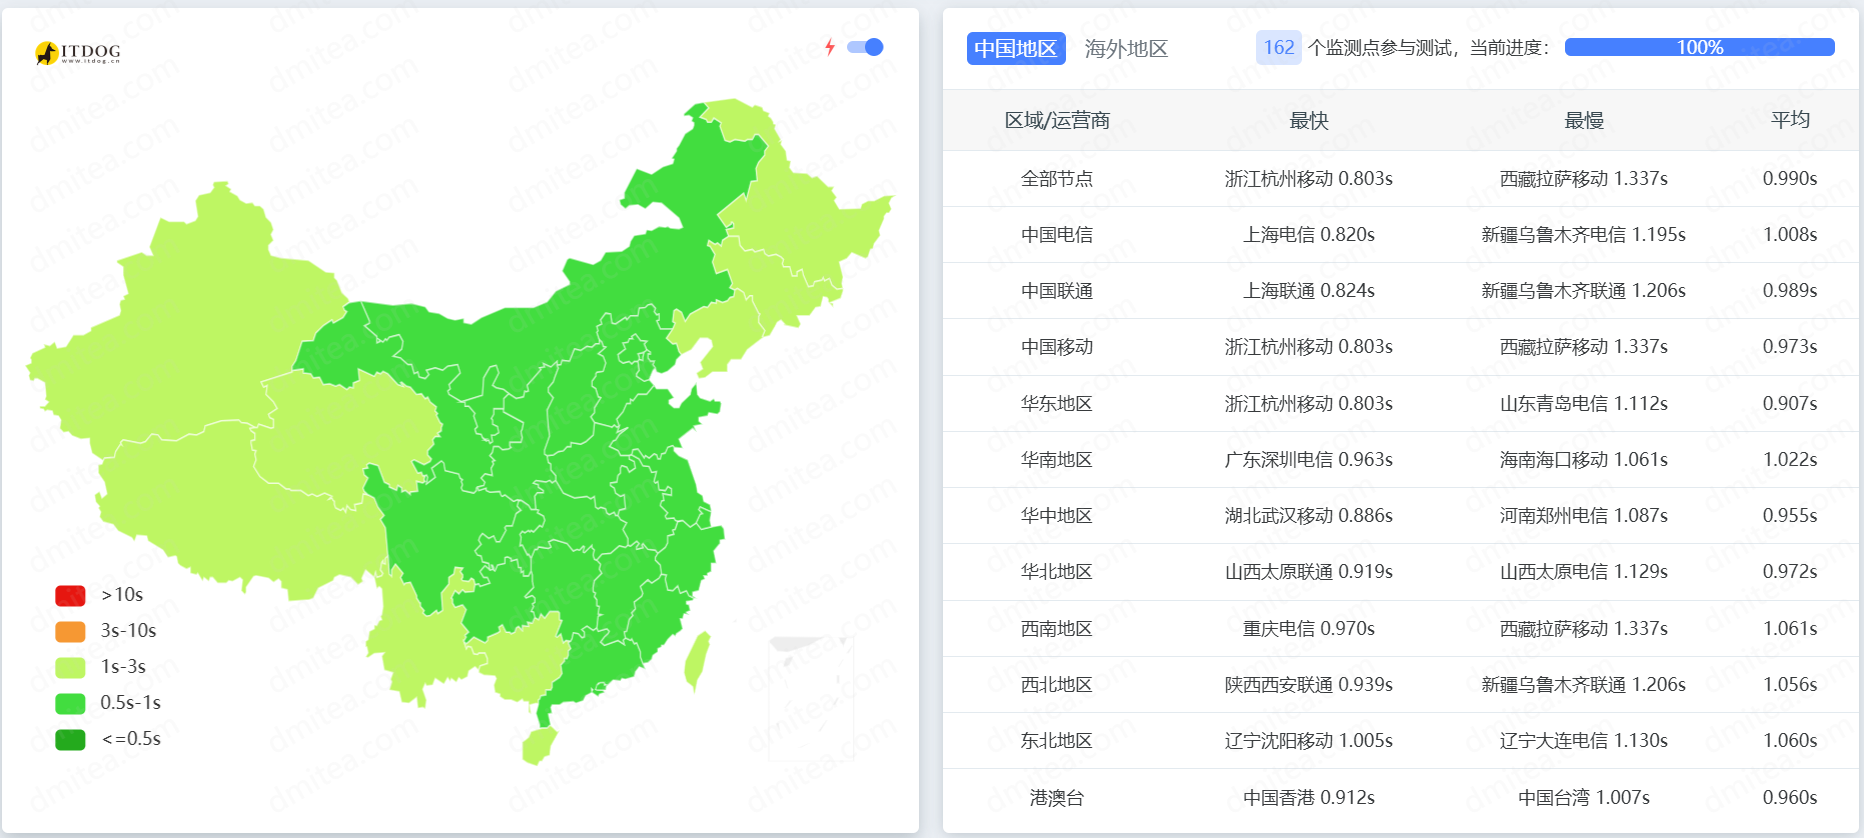This screenshot has height=838, width=1864.
Task: Click the 162 monitoring points badge
Action: [x=1278, y=47]
